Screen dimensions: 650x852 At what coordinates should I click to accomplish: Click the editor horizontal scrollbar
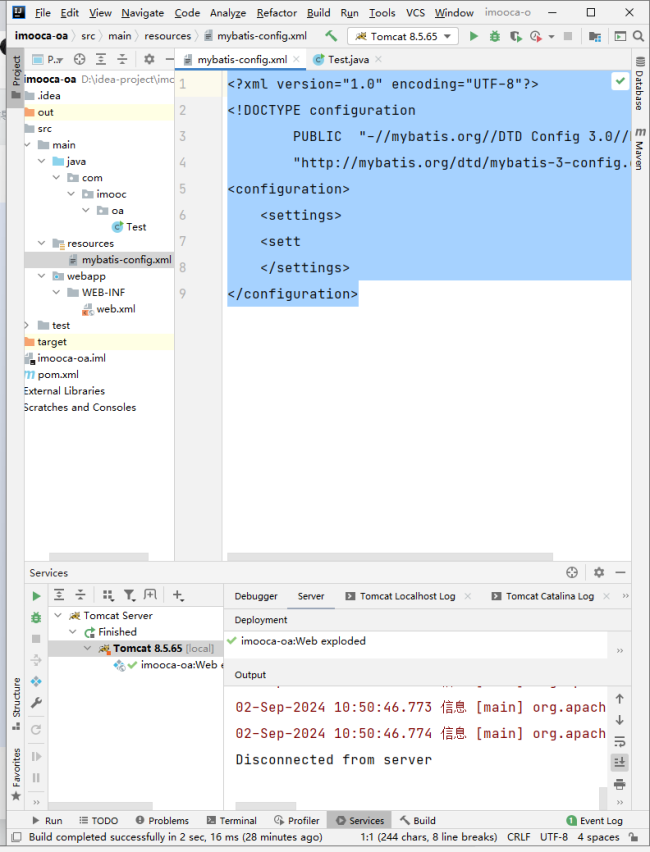[x=390, y=557]
